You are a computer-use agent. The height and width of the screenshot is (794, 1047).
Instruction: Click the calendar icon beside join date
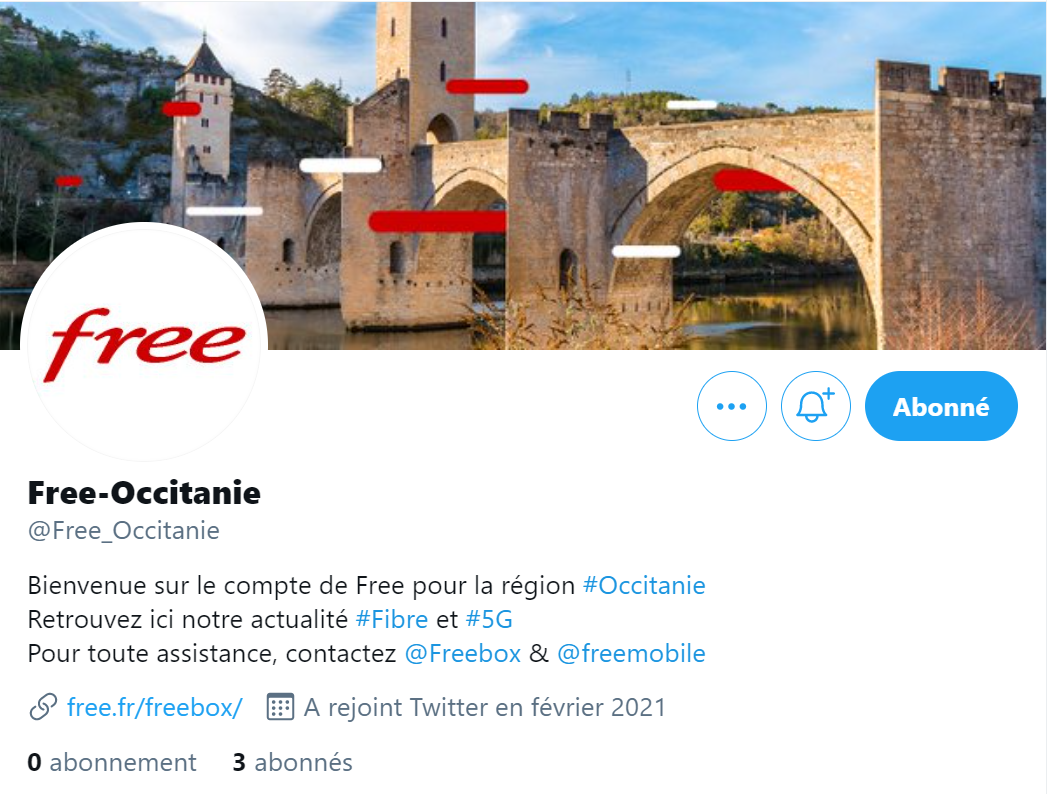280,707
